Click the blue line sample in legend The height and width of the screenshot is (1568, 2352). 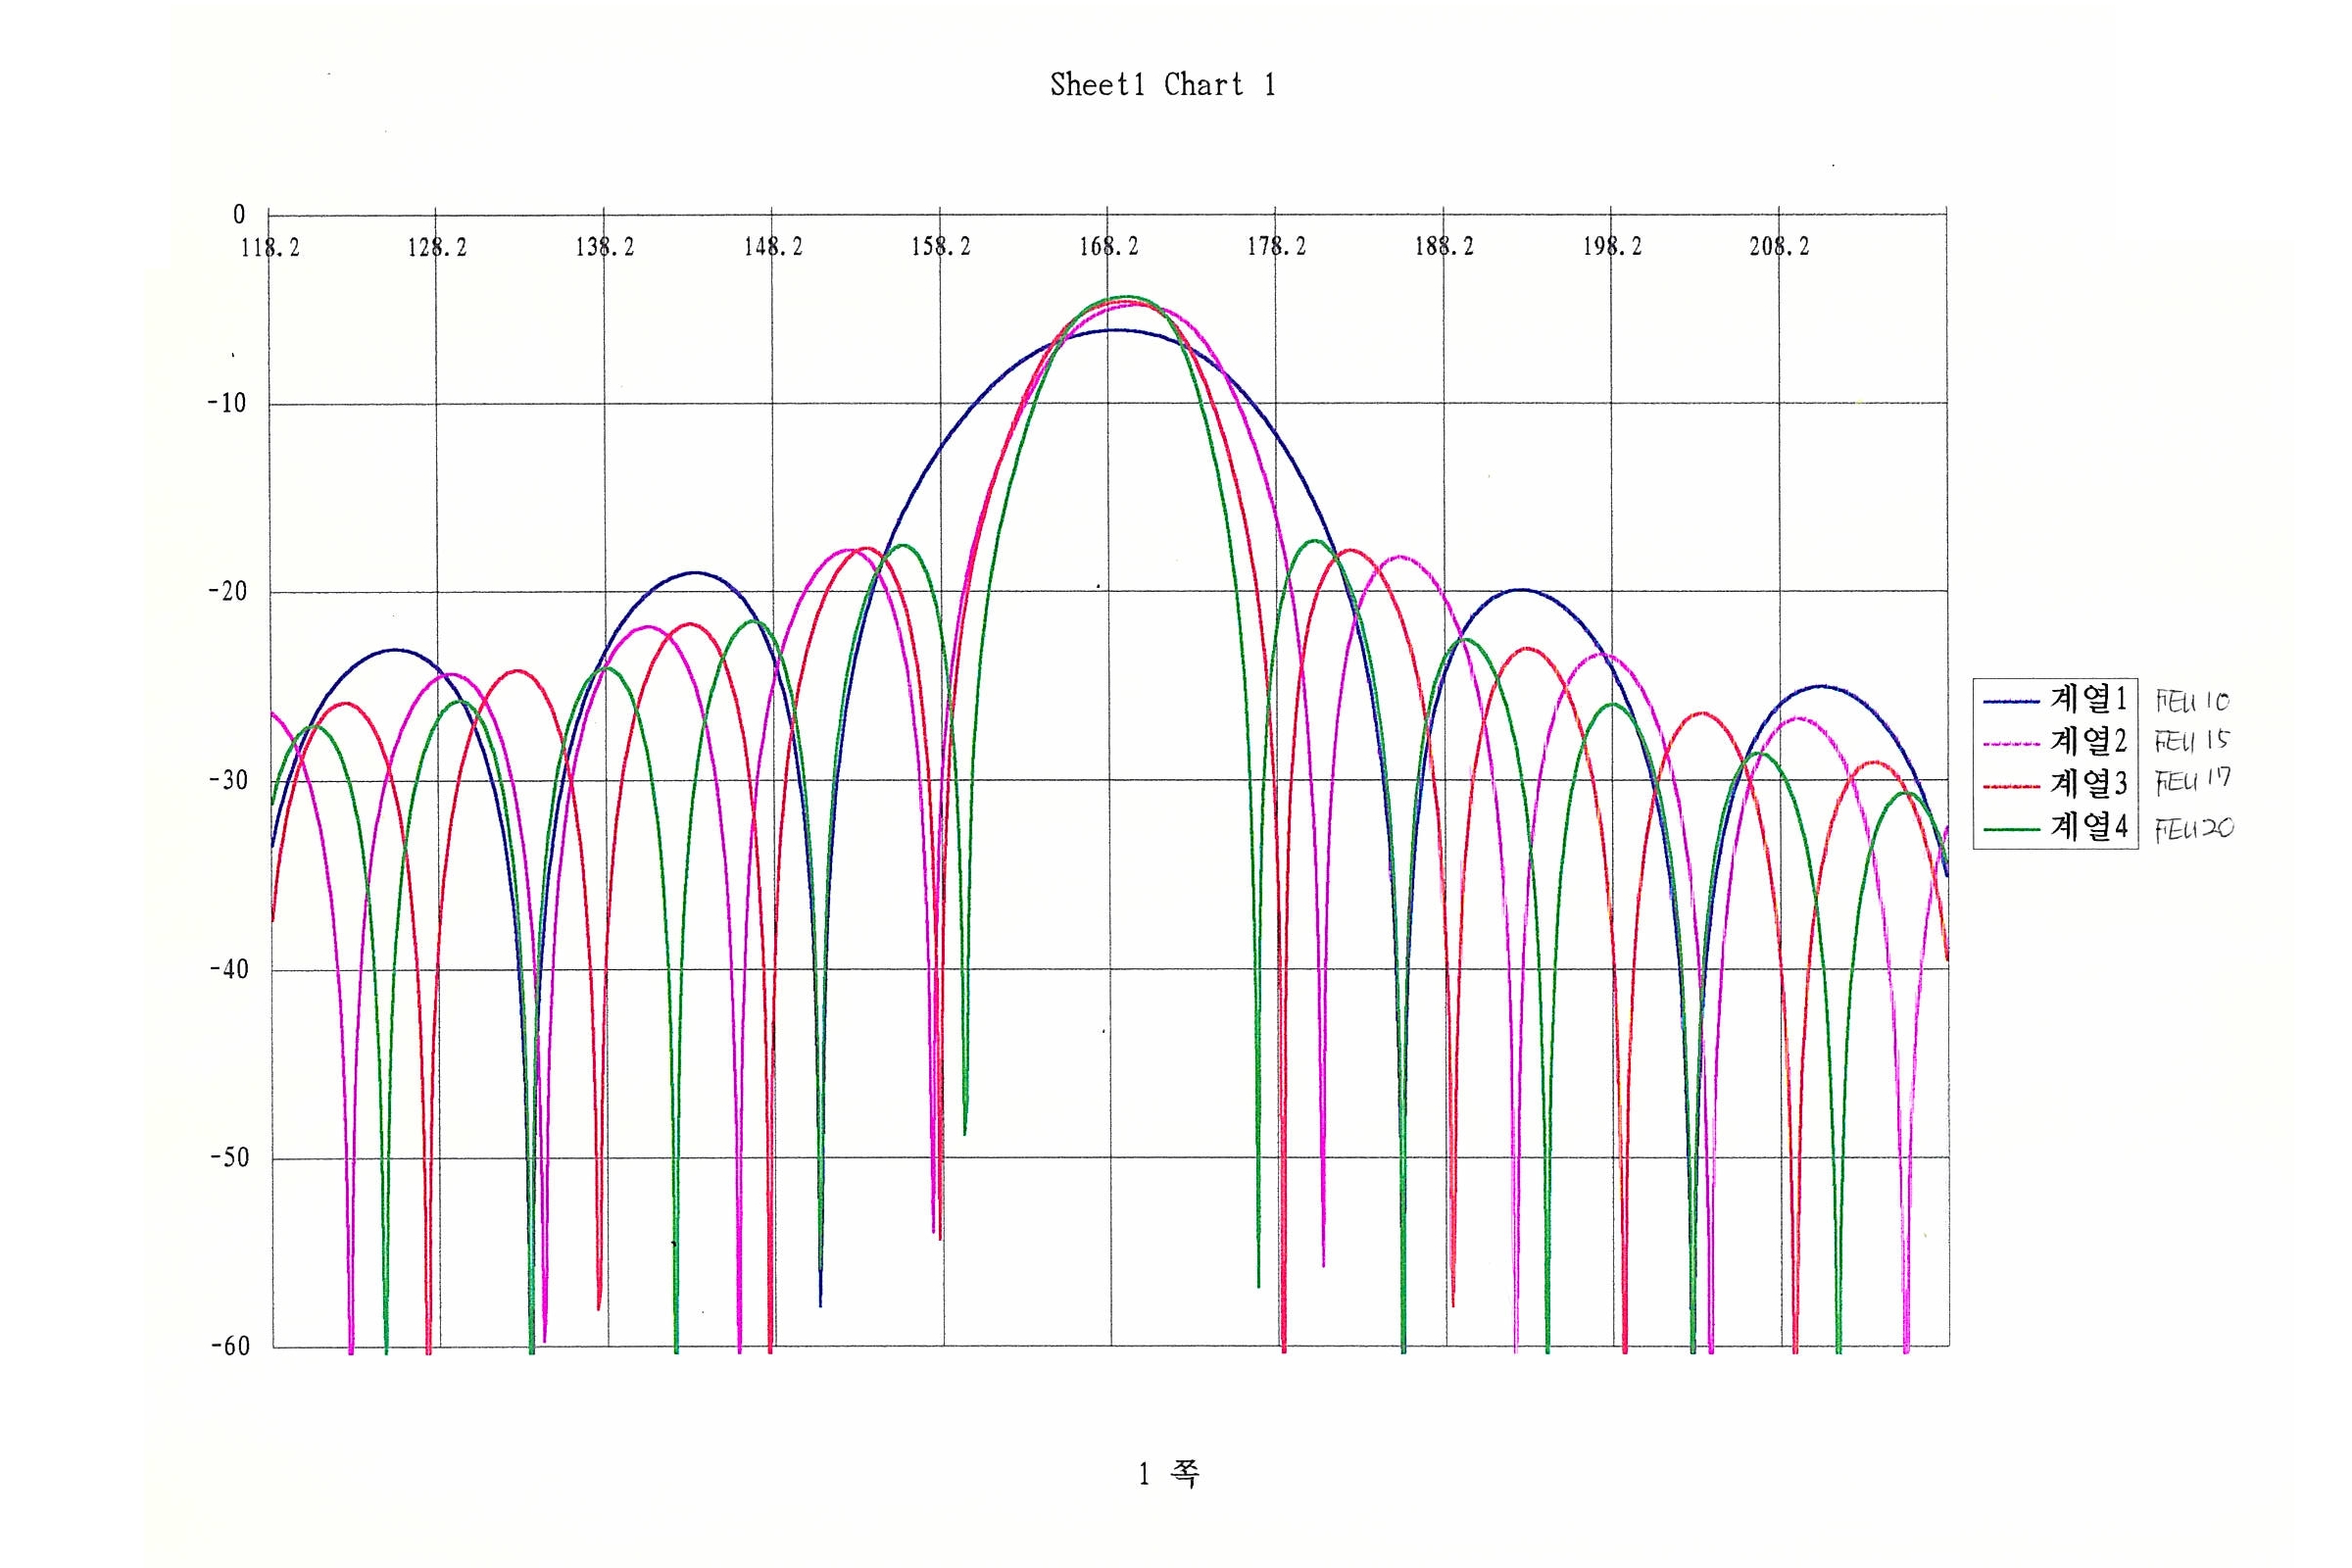click(x=2011, y=702)
